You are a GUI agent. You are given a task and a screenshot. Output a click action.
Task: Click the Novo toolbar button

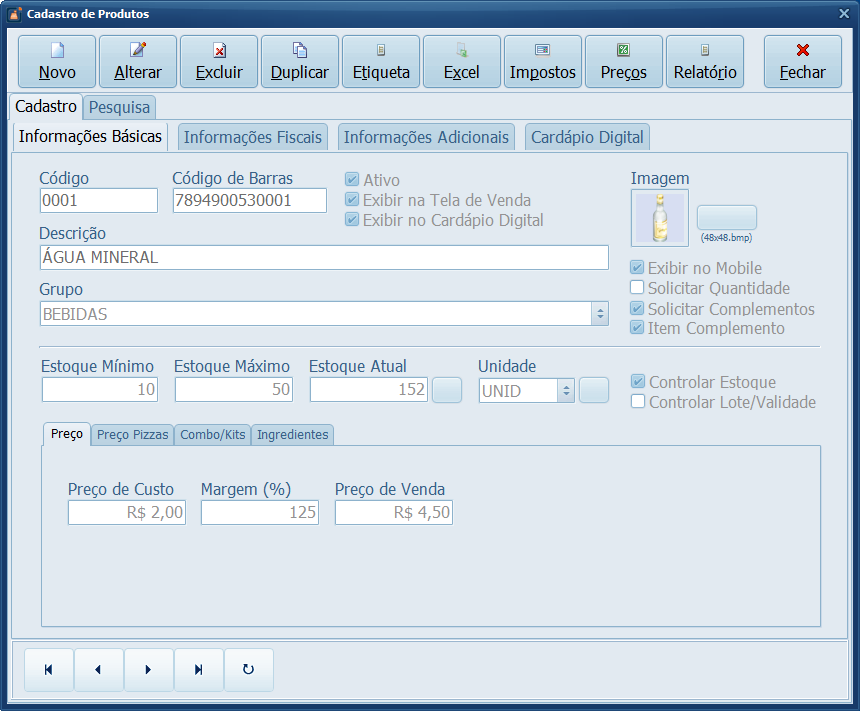(57, 62)
